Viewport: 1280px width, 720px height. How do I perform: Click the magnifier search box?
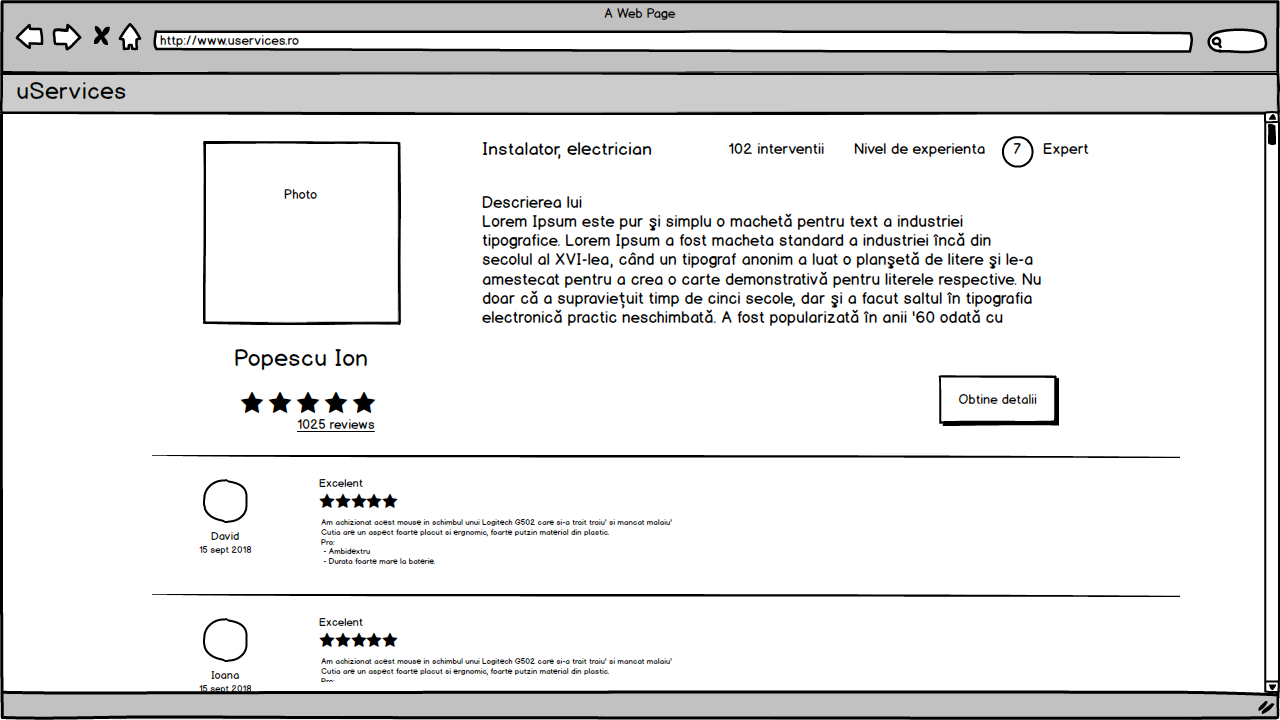pyautogui.click(x=1237, y=42)
